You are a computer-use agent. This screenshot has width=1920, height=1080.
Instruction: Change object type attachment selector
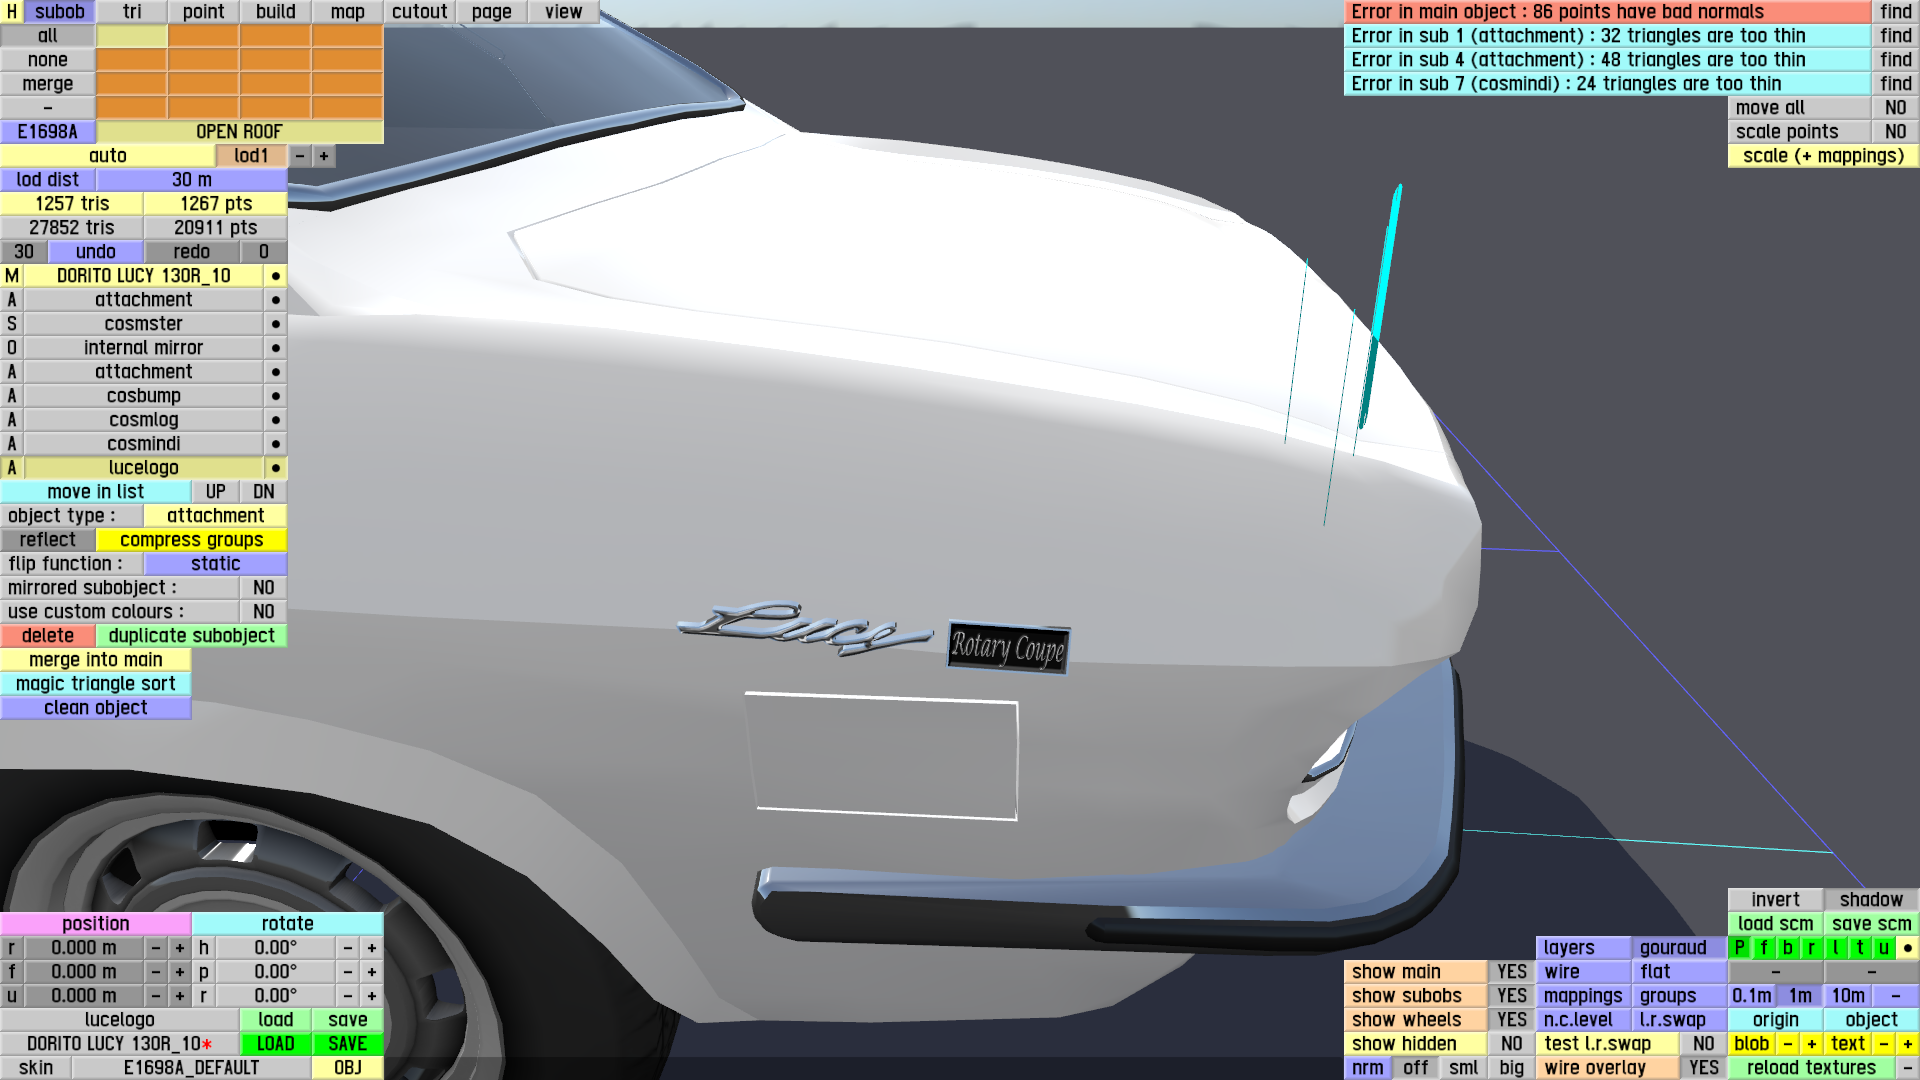215,516
